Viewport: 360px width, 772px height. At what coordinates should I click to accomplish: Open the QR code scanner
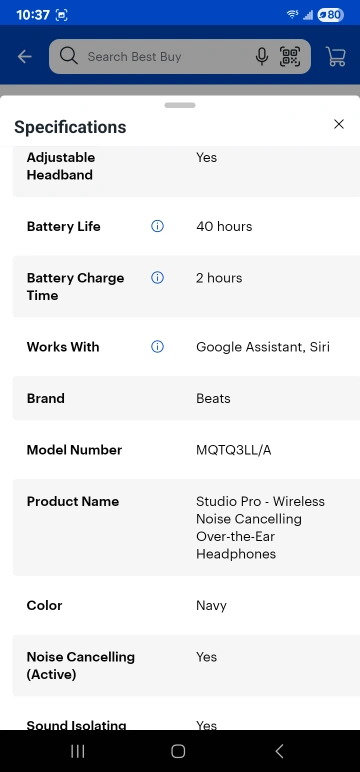(x=290, y=57)
